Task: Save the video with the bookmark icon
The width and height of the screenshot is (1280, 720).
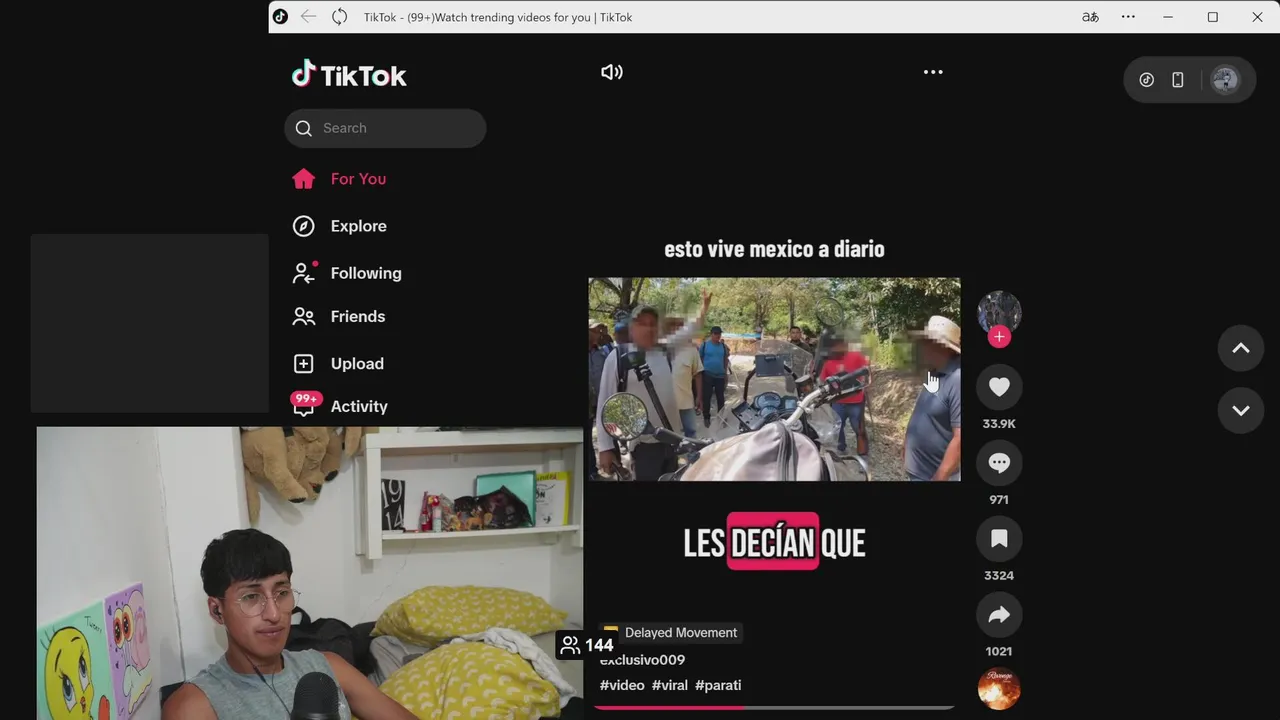Action: pyautogui.click(x=999, y=539)
